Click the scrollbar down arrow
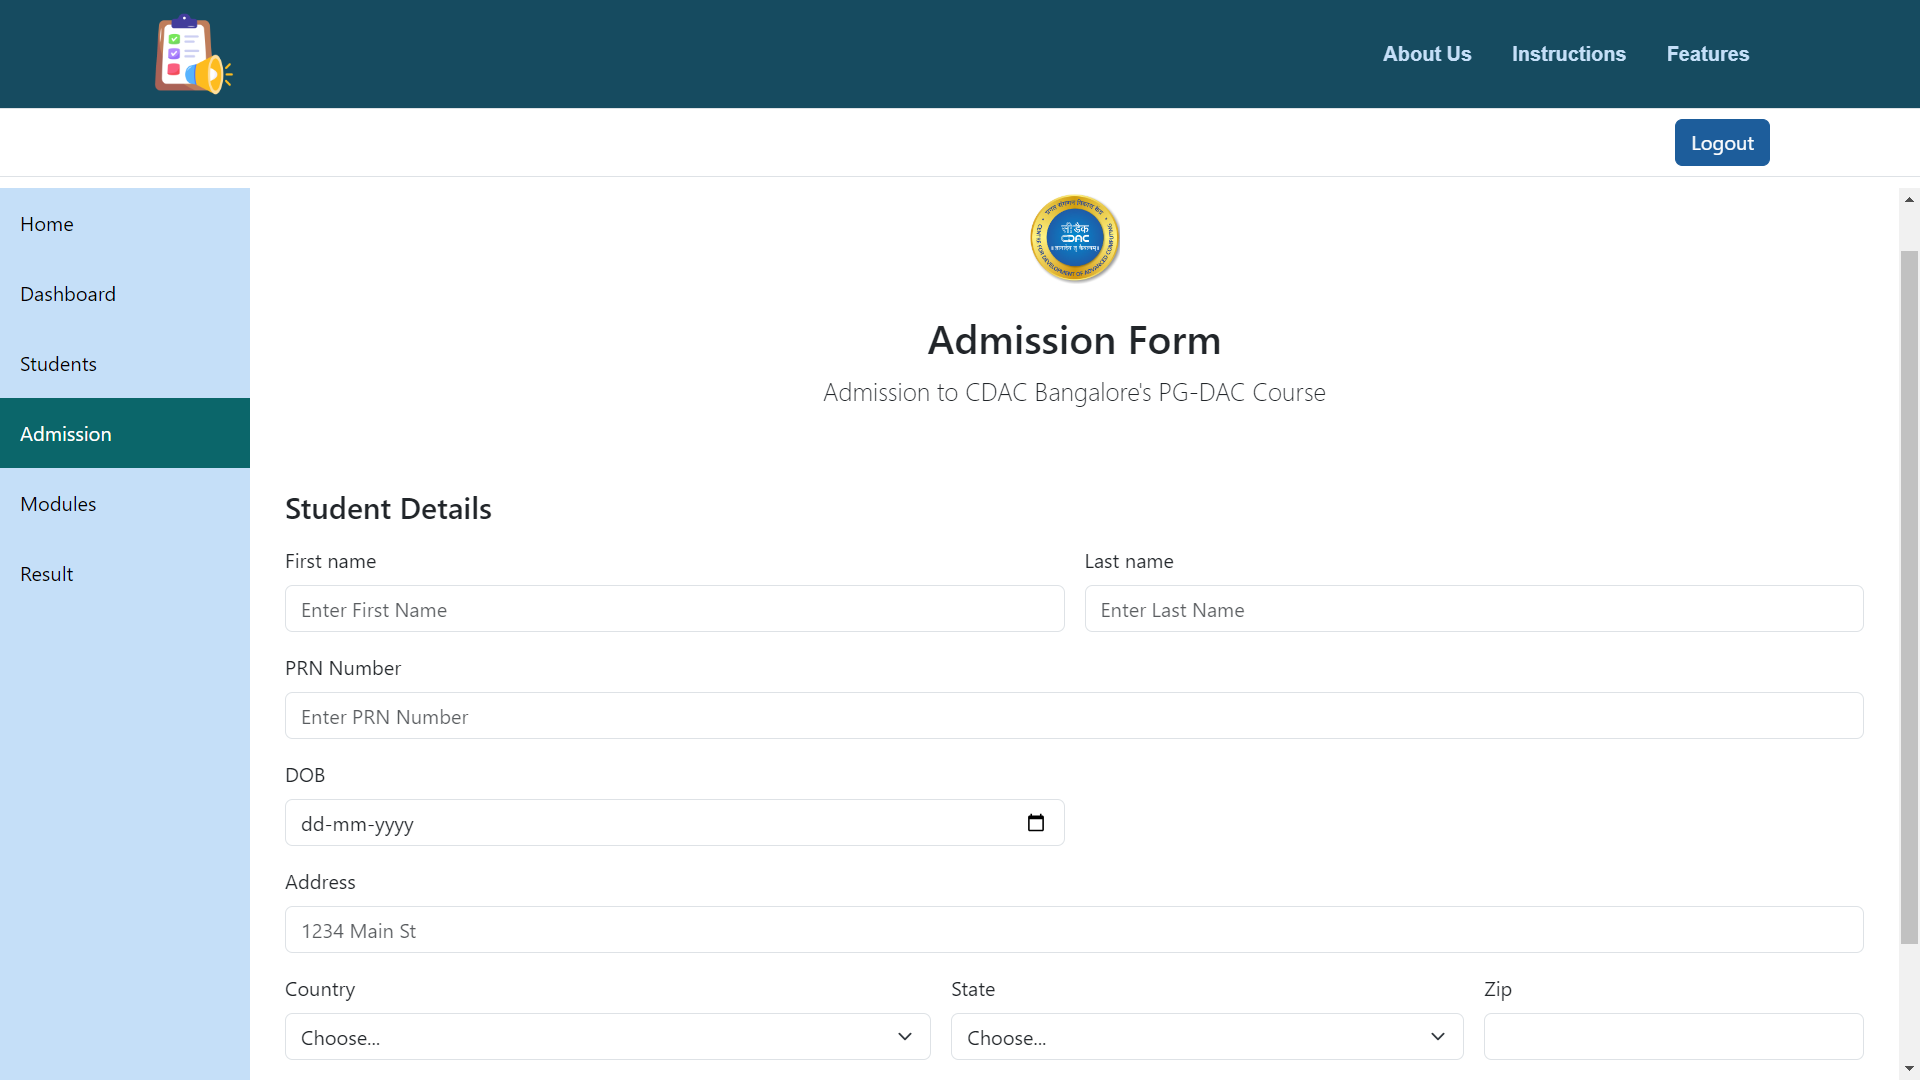Screen dimensions: 1920x1080 coord(1910,1068)
